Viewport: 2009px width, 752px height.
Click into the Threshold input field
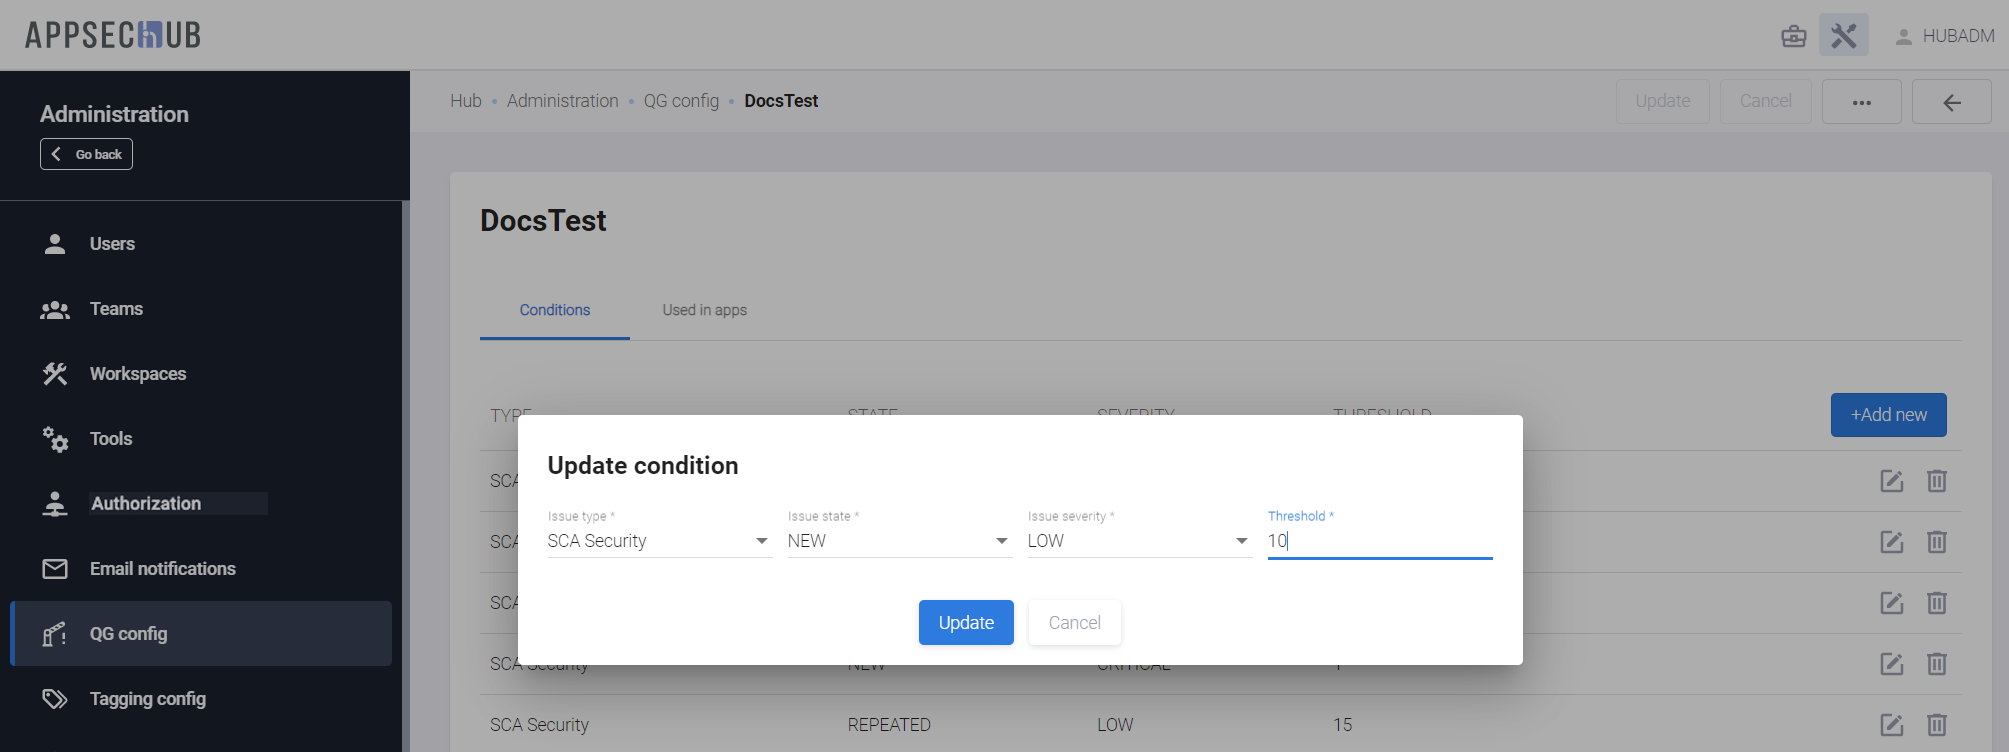[1380, 541]
